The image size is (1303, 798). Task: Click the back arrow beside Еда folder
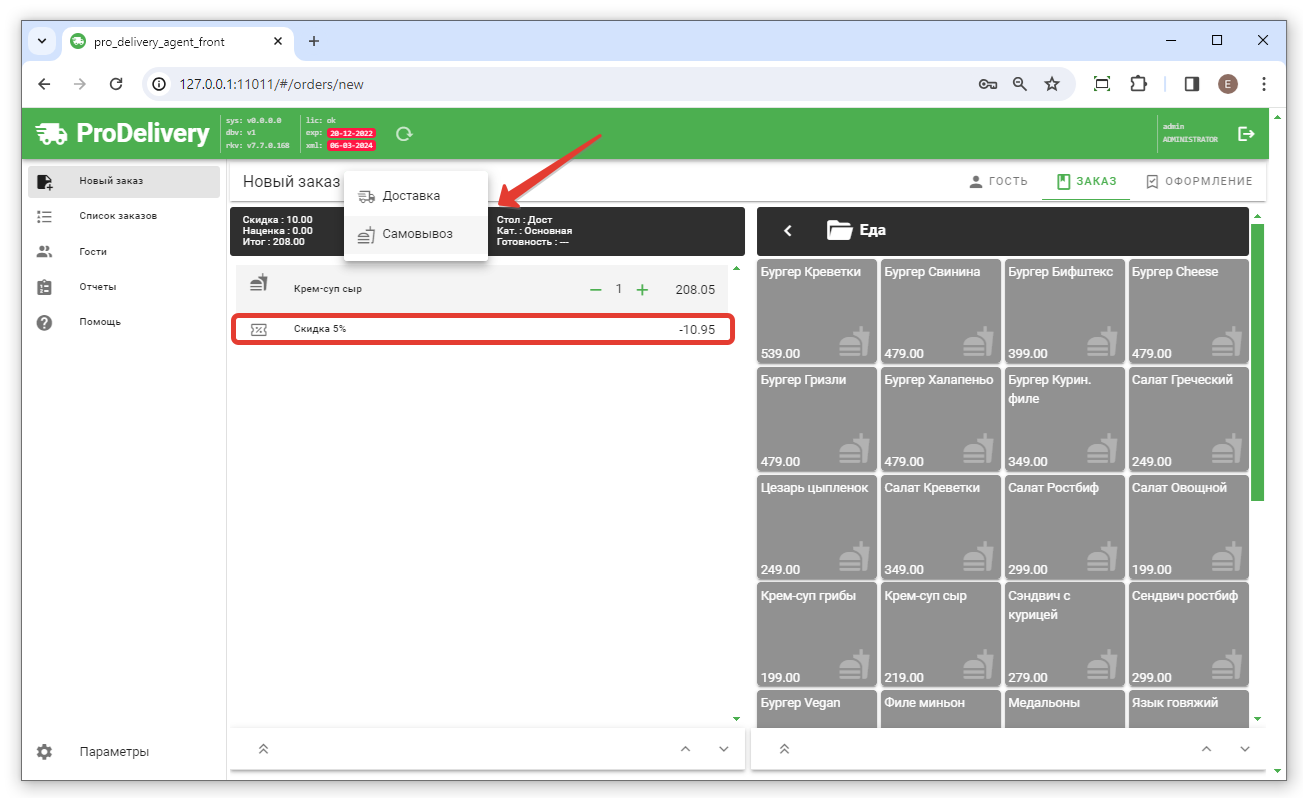coord(787,231)
